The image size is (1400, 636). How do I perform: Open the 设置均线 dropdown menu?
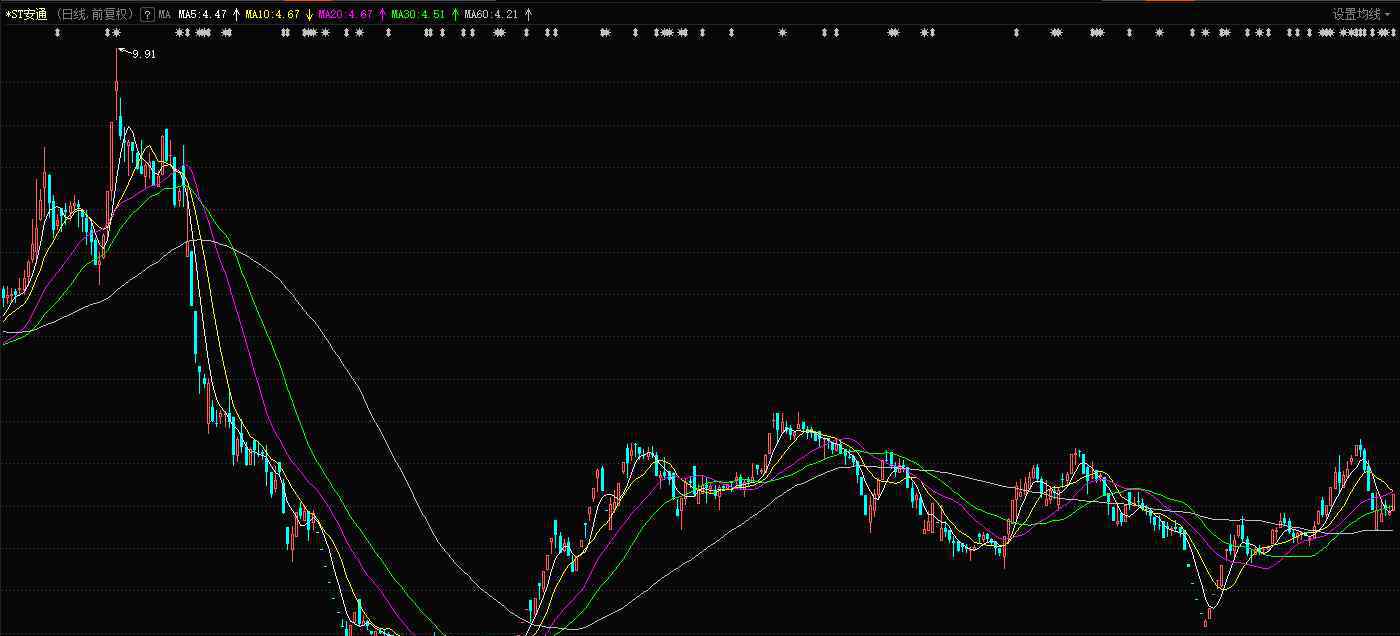coord(1360,15)
